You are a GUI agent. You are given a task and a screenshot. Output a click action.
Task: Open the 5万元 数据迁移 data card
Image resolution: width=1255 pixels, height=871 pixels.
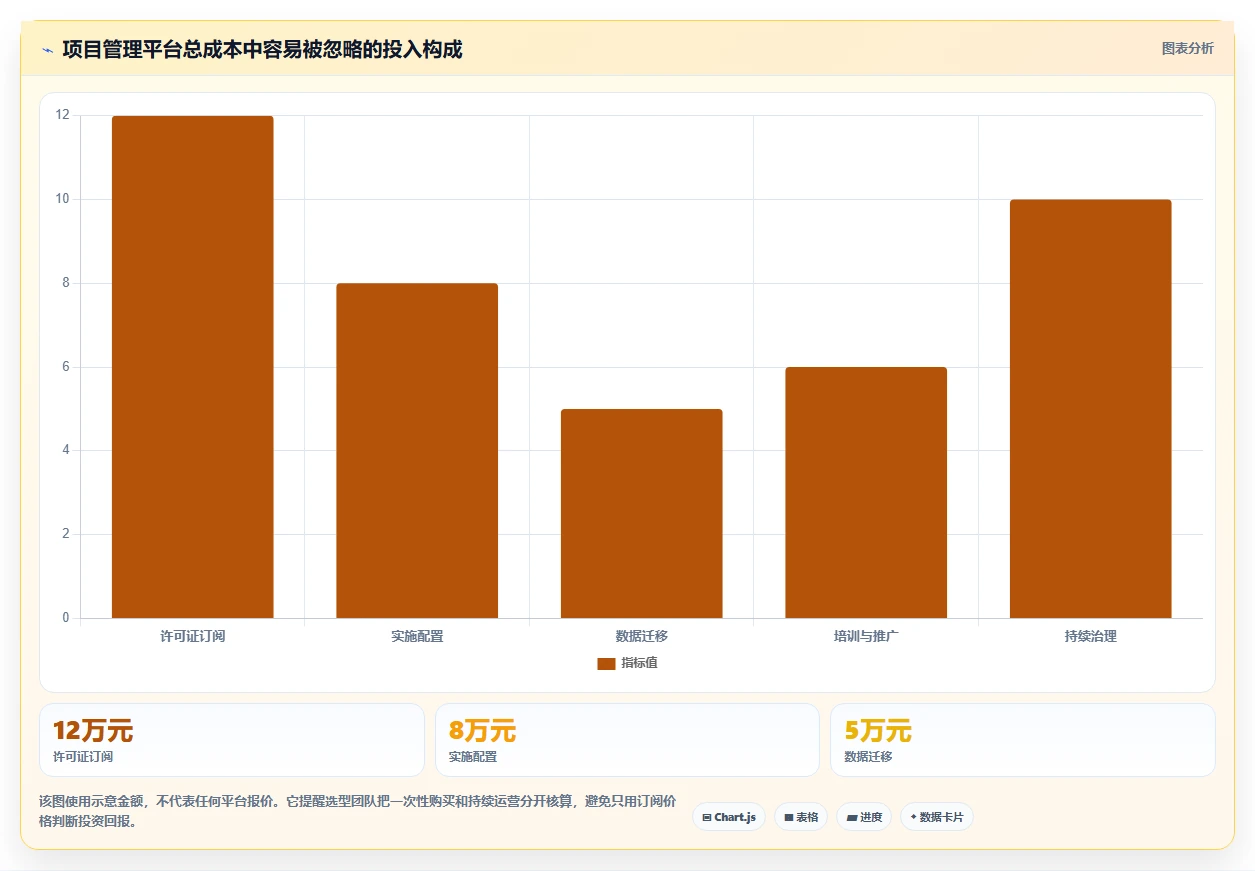click(x=1023, y=740)
